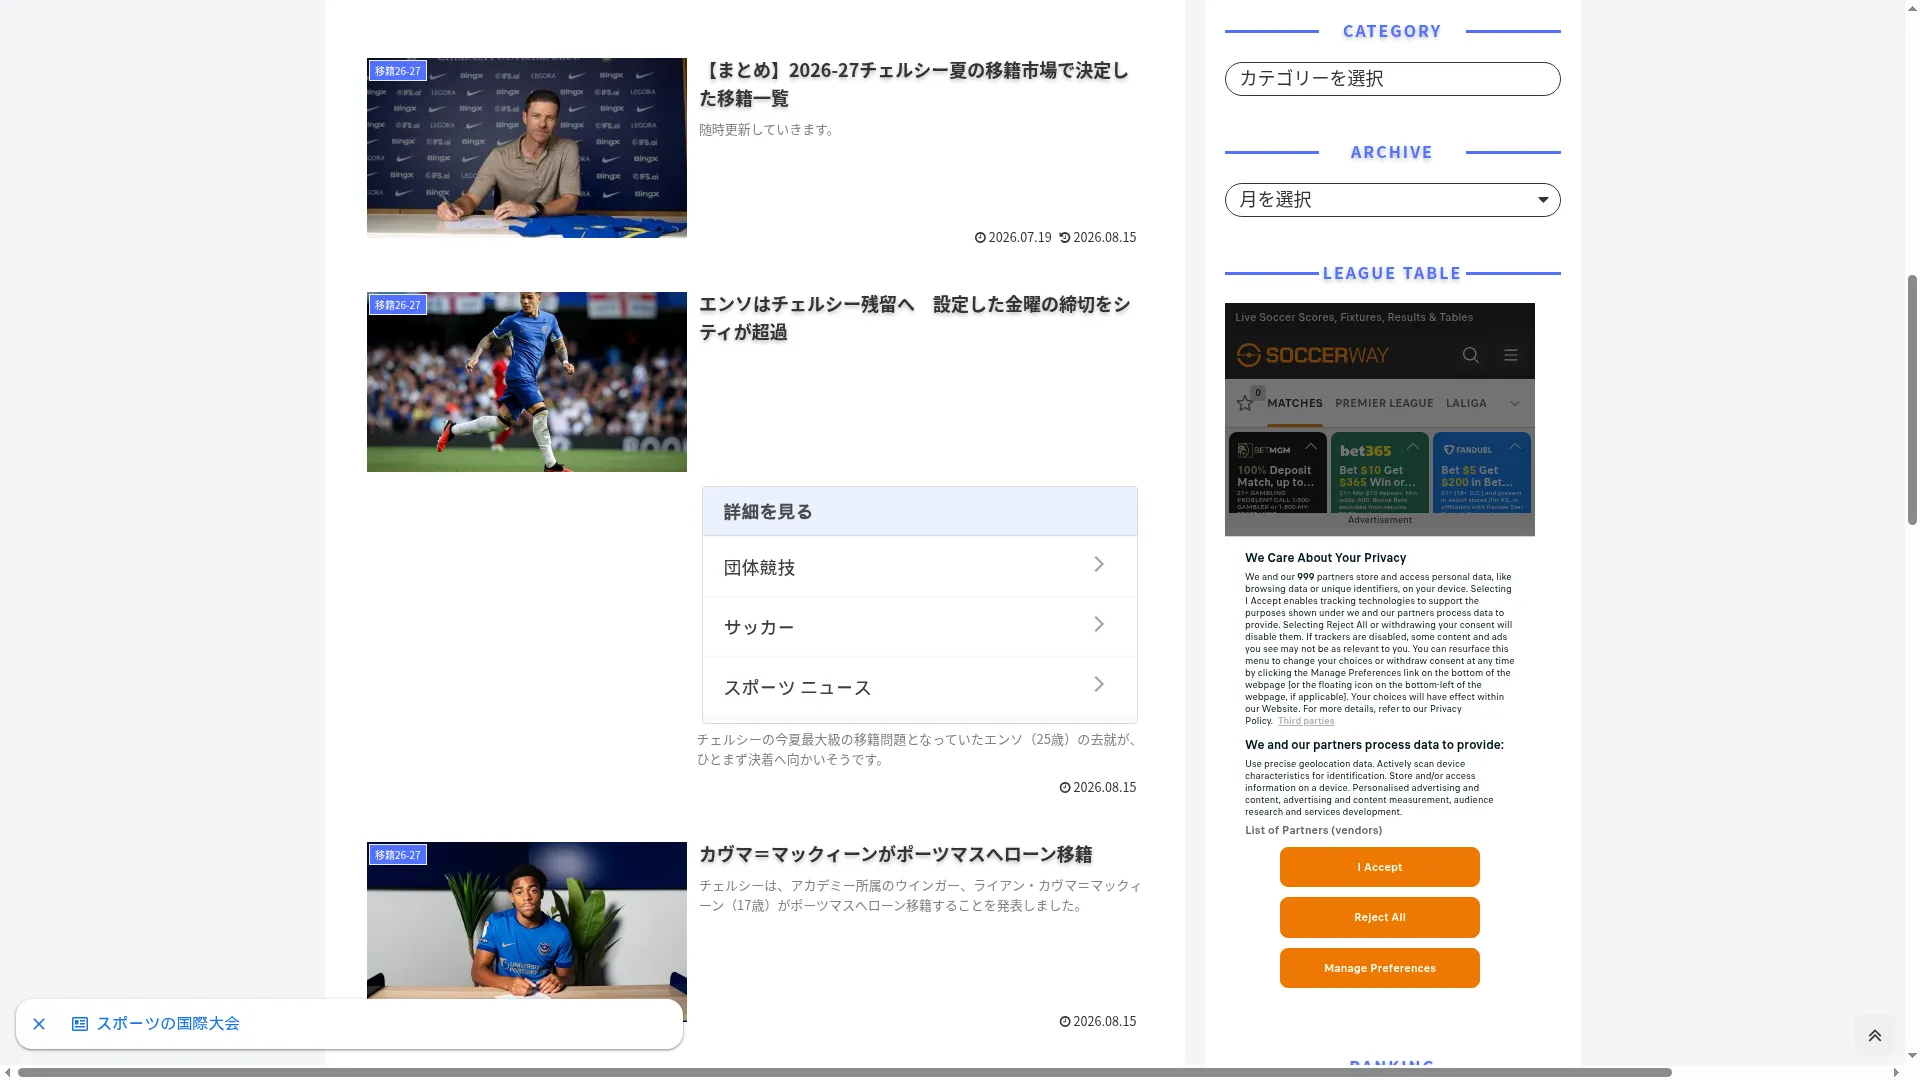Click the news icon beside スポーツの国際大会
Image resolution: width=1920 pixels, height=1080 pixels.
[x=80, y=1024]
